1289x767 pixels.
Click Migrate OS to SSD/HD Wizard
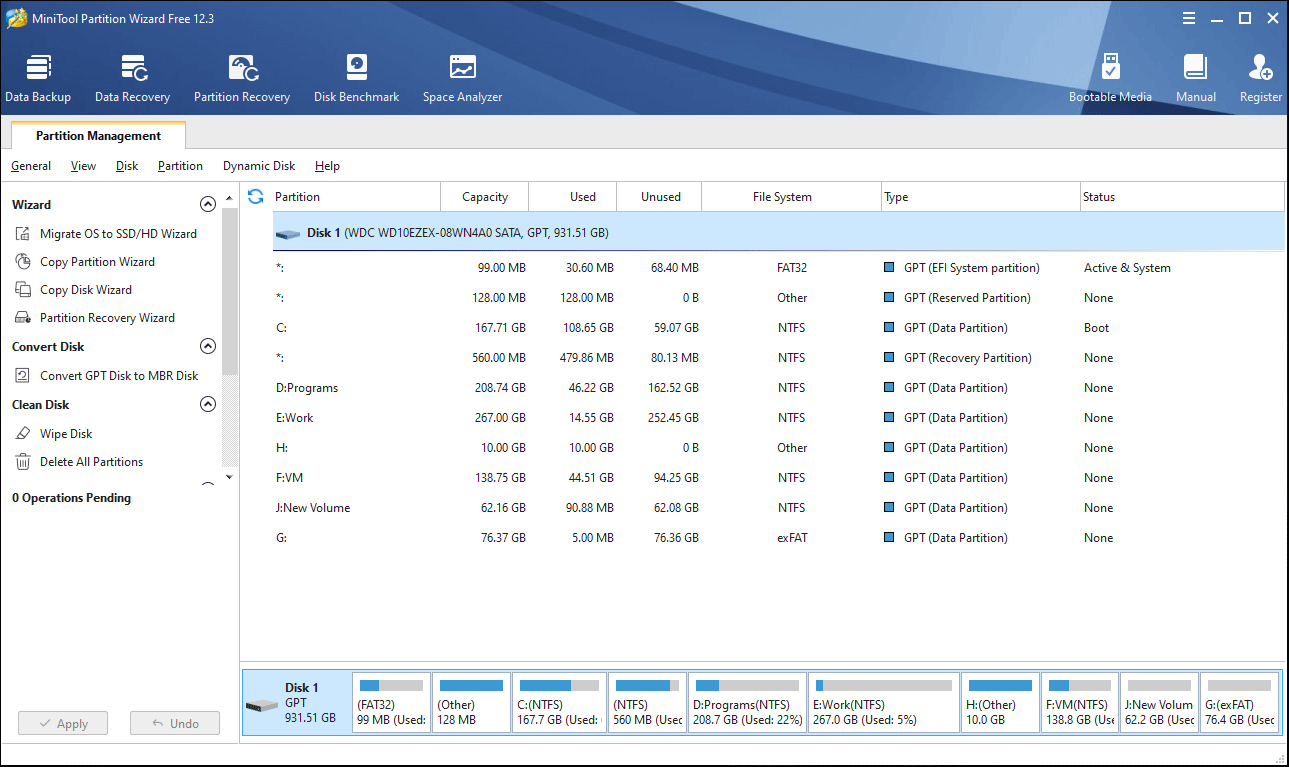(118, 234)
